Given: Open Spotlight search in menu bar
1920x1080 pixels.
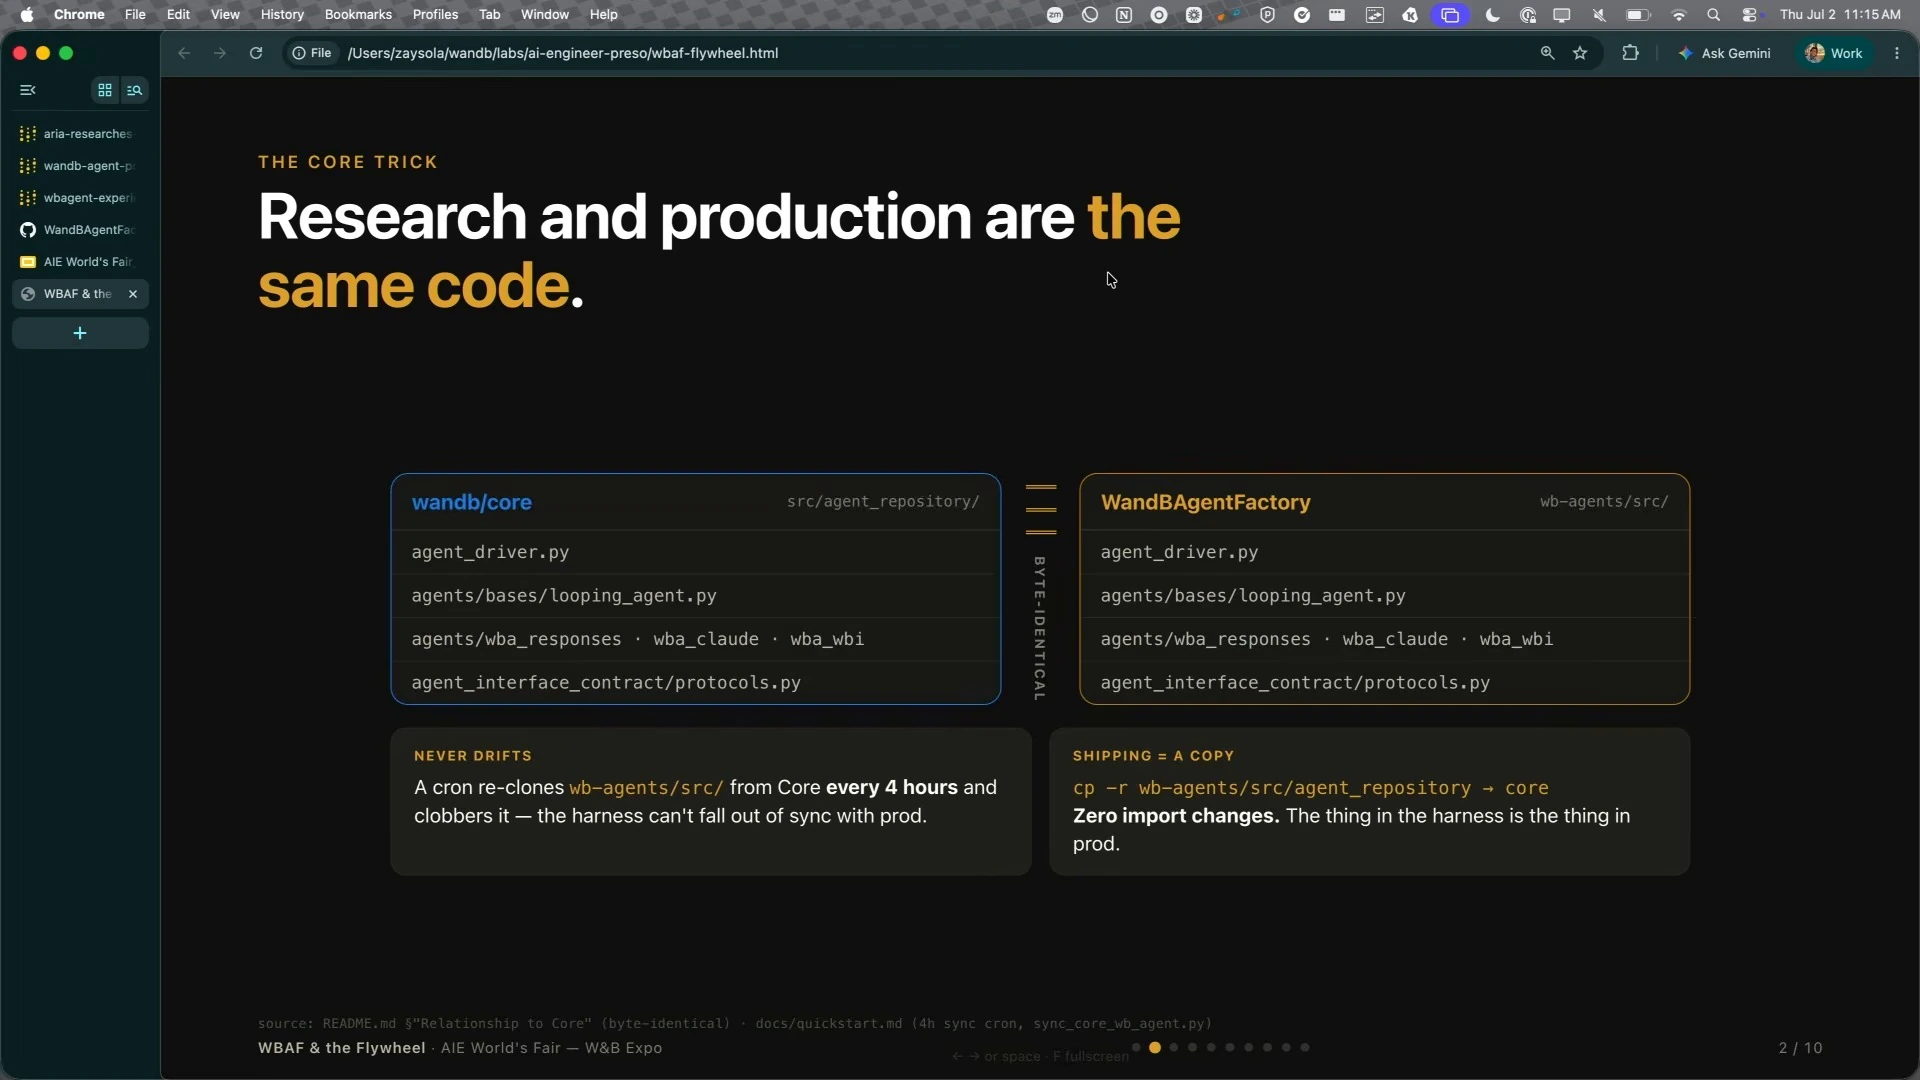Looking at the screenshot, I should (1714, 15).
